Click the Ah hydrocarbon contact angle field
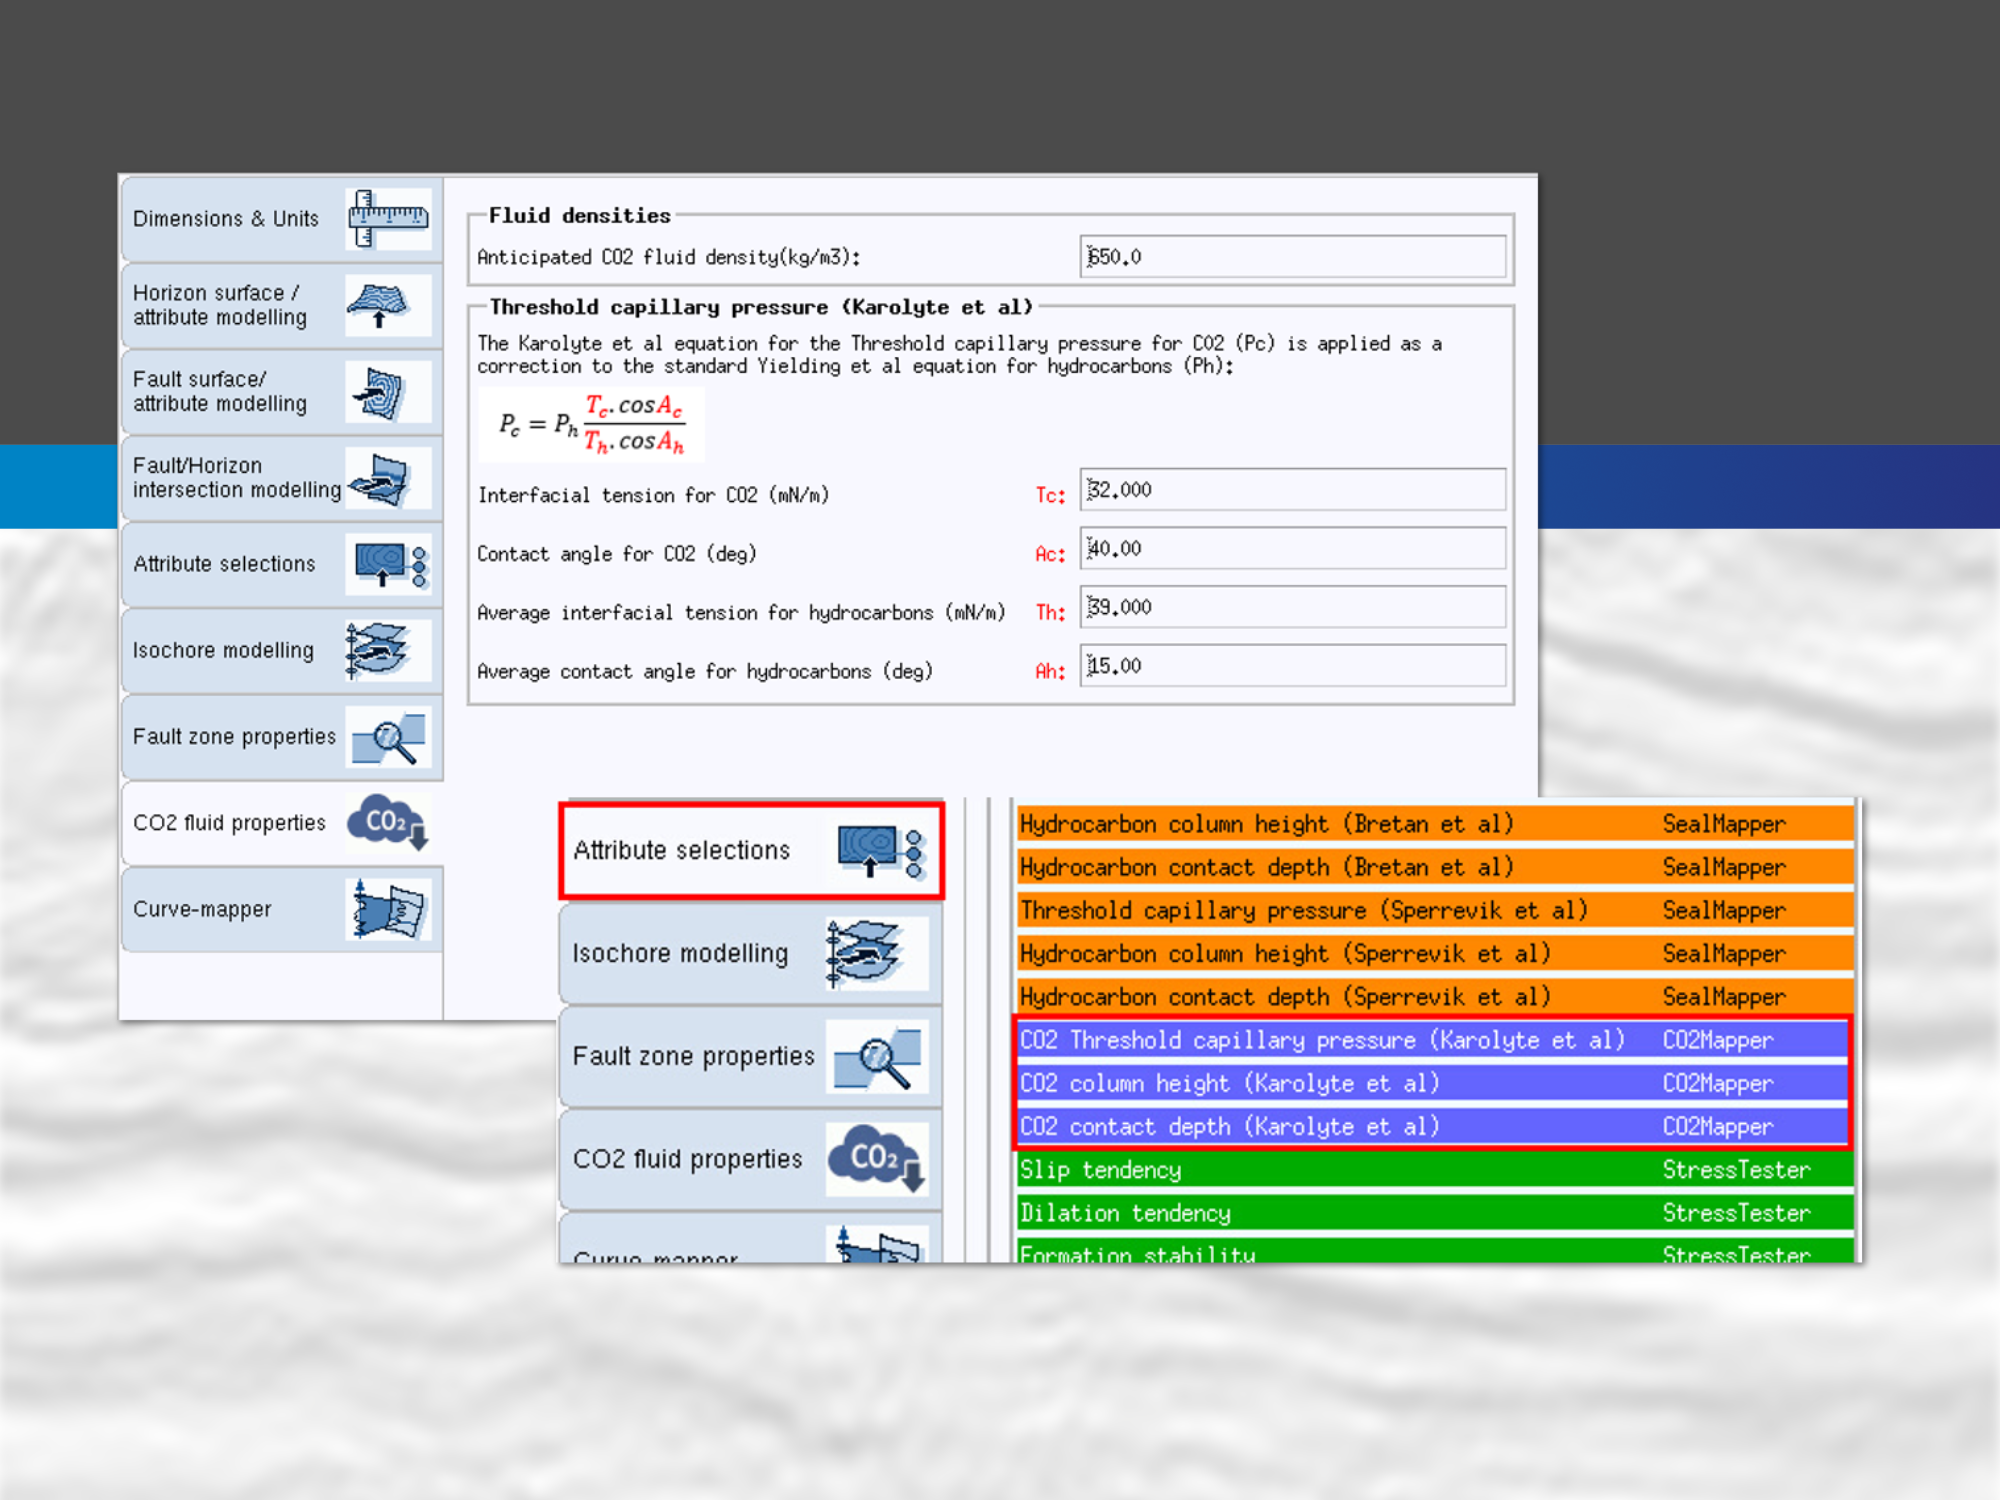The width and height of the screenshot is (2000, 1500). coord(1293,666)
